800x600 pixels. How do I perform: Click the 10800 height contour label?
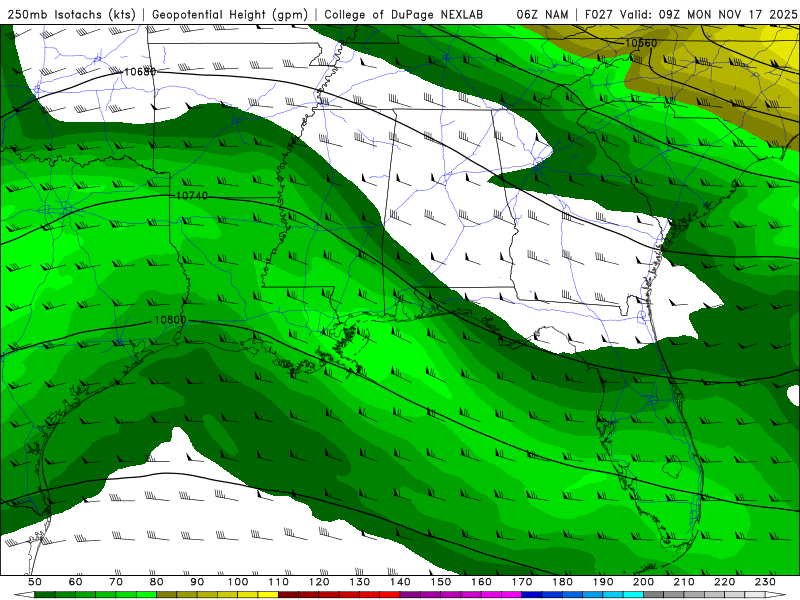[170, 320]
